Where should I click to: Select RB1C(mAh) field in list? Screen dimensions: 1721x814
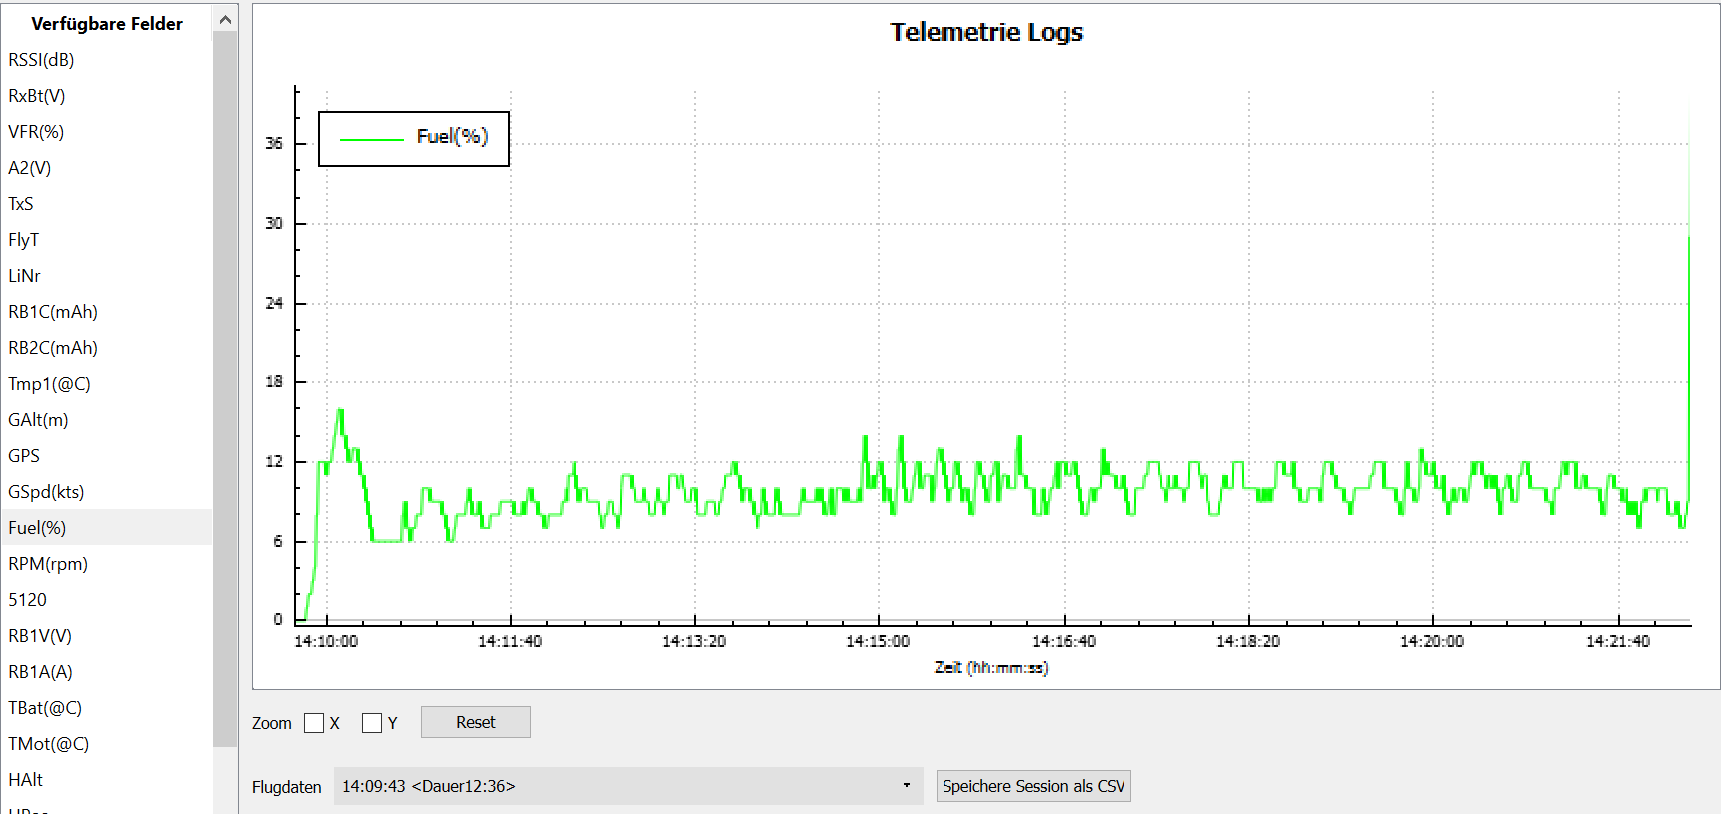click(53, 312)
